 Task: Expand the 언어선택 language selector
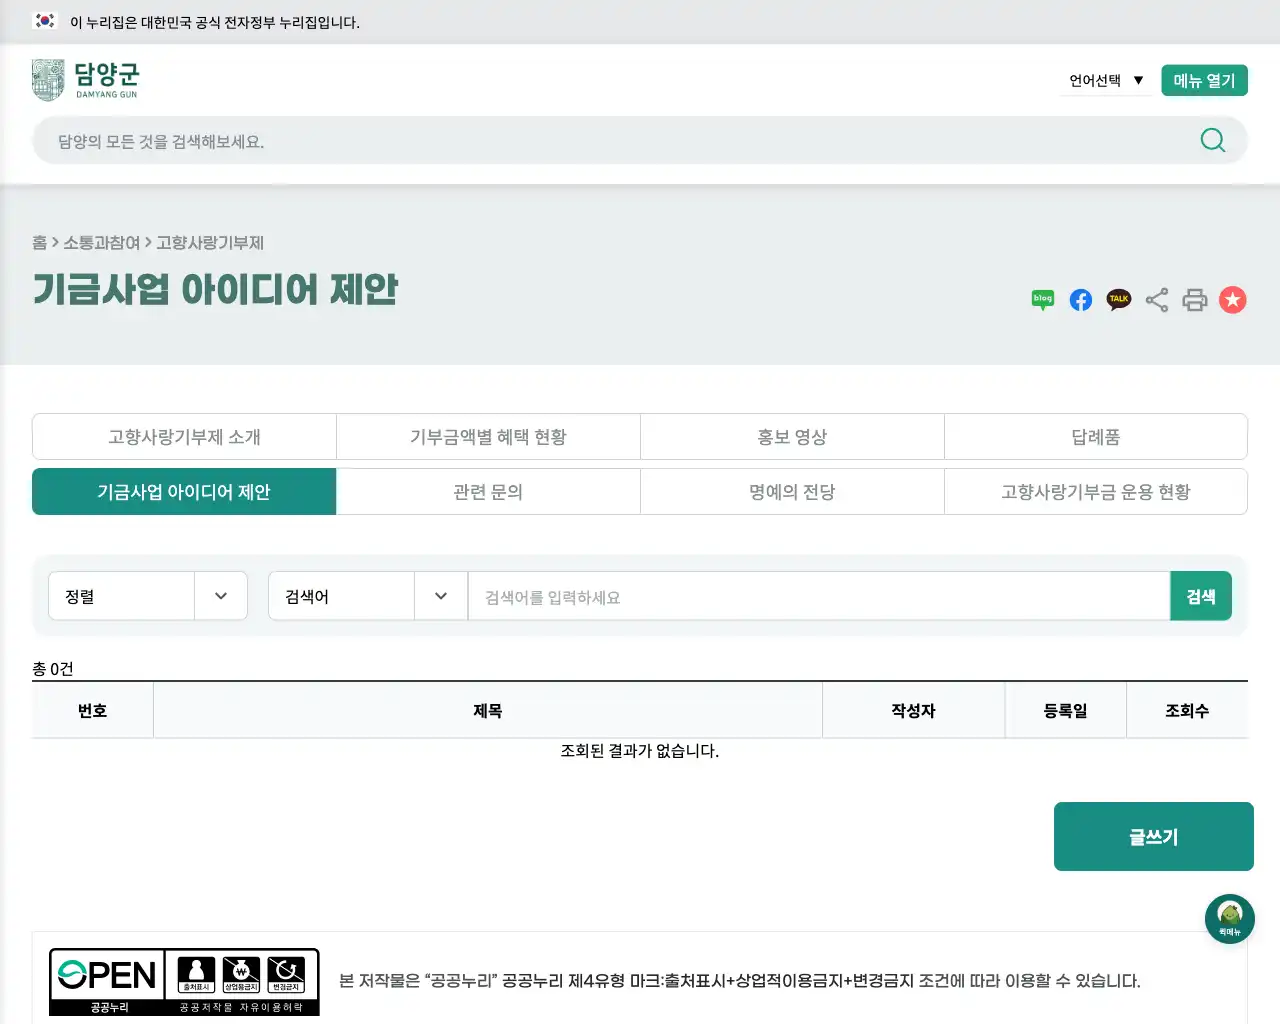[x=1104, y=80]
